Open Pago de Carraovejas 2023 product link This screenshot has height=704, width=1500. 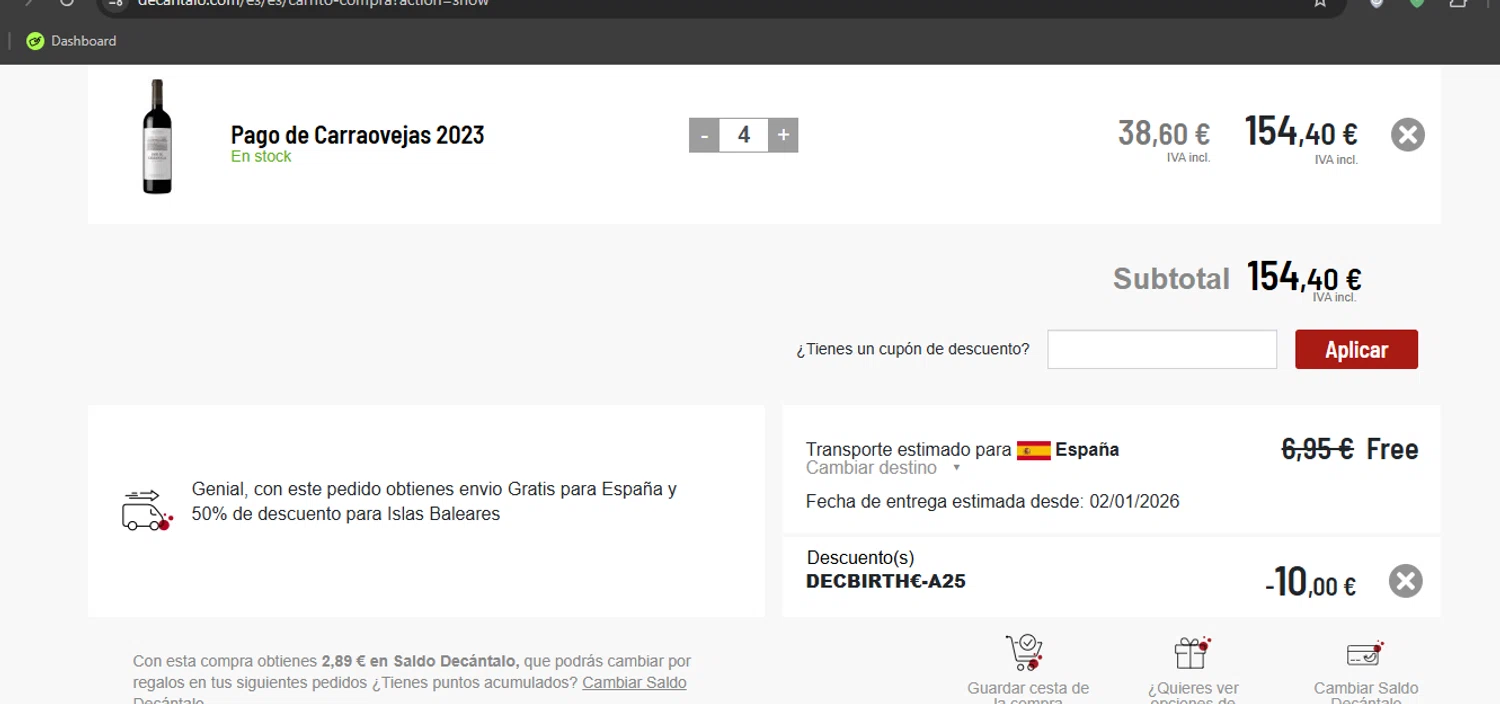357,135
